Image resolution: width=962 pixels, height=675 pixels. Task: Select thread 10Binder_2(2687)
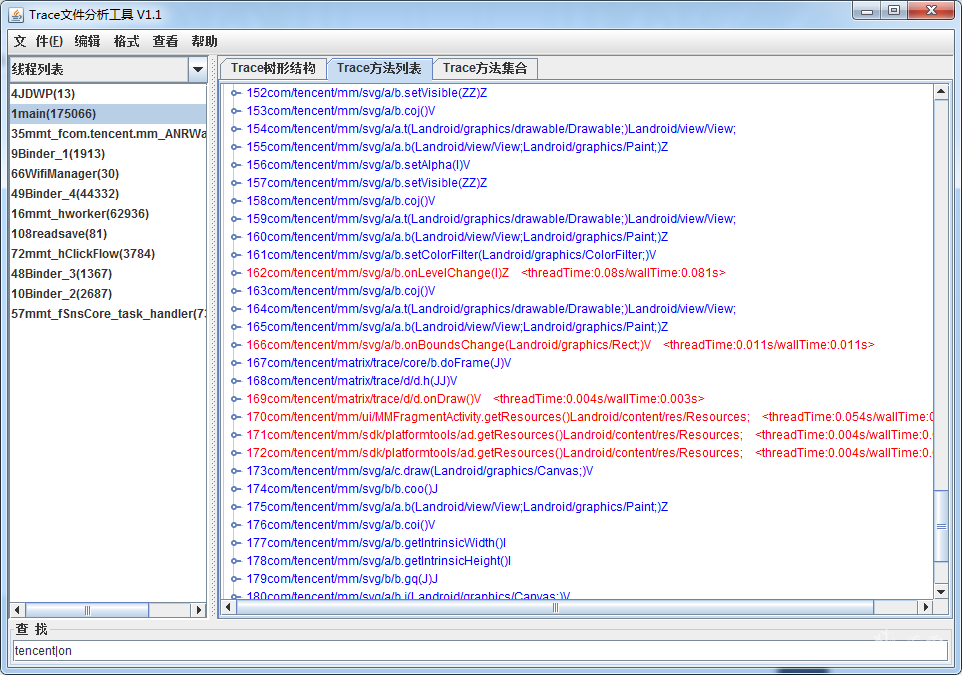(108, 294)
